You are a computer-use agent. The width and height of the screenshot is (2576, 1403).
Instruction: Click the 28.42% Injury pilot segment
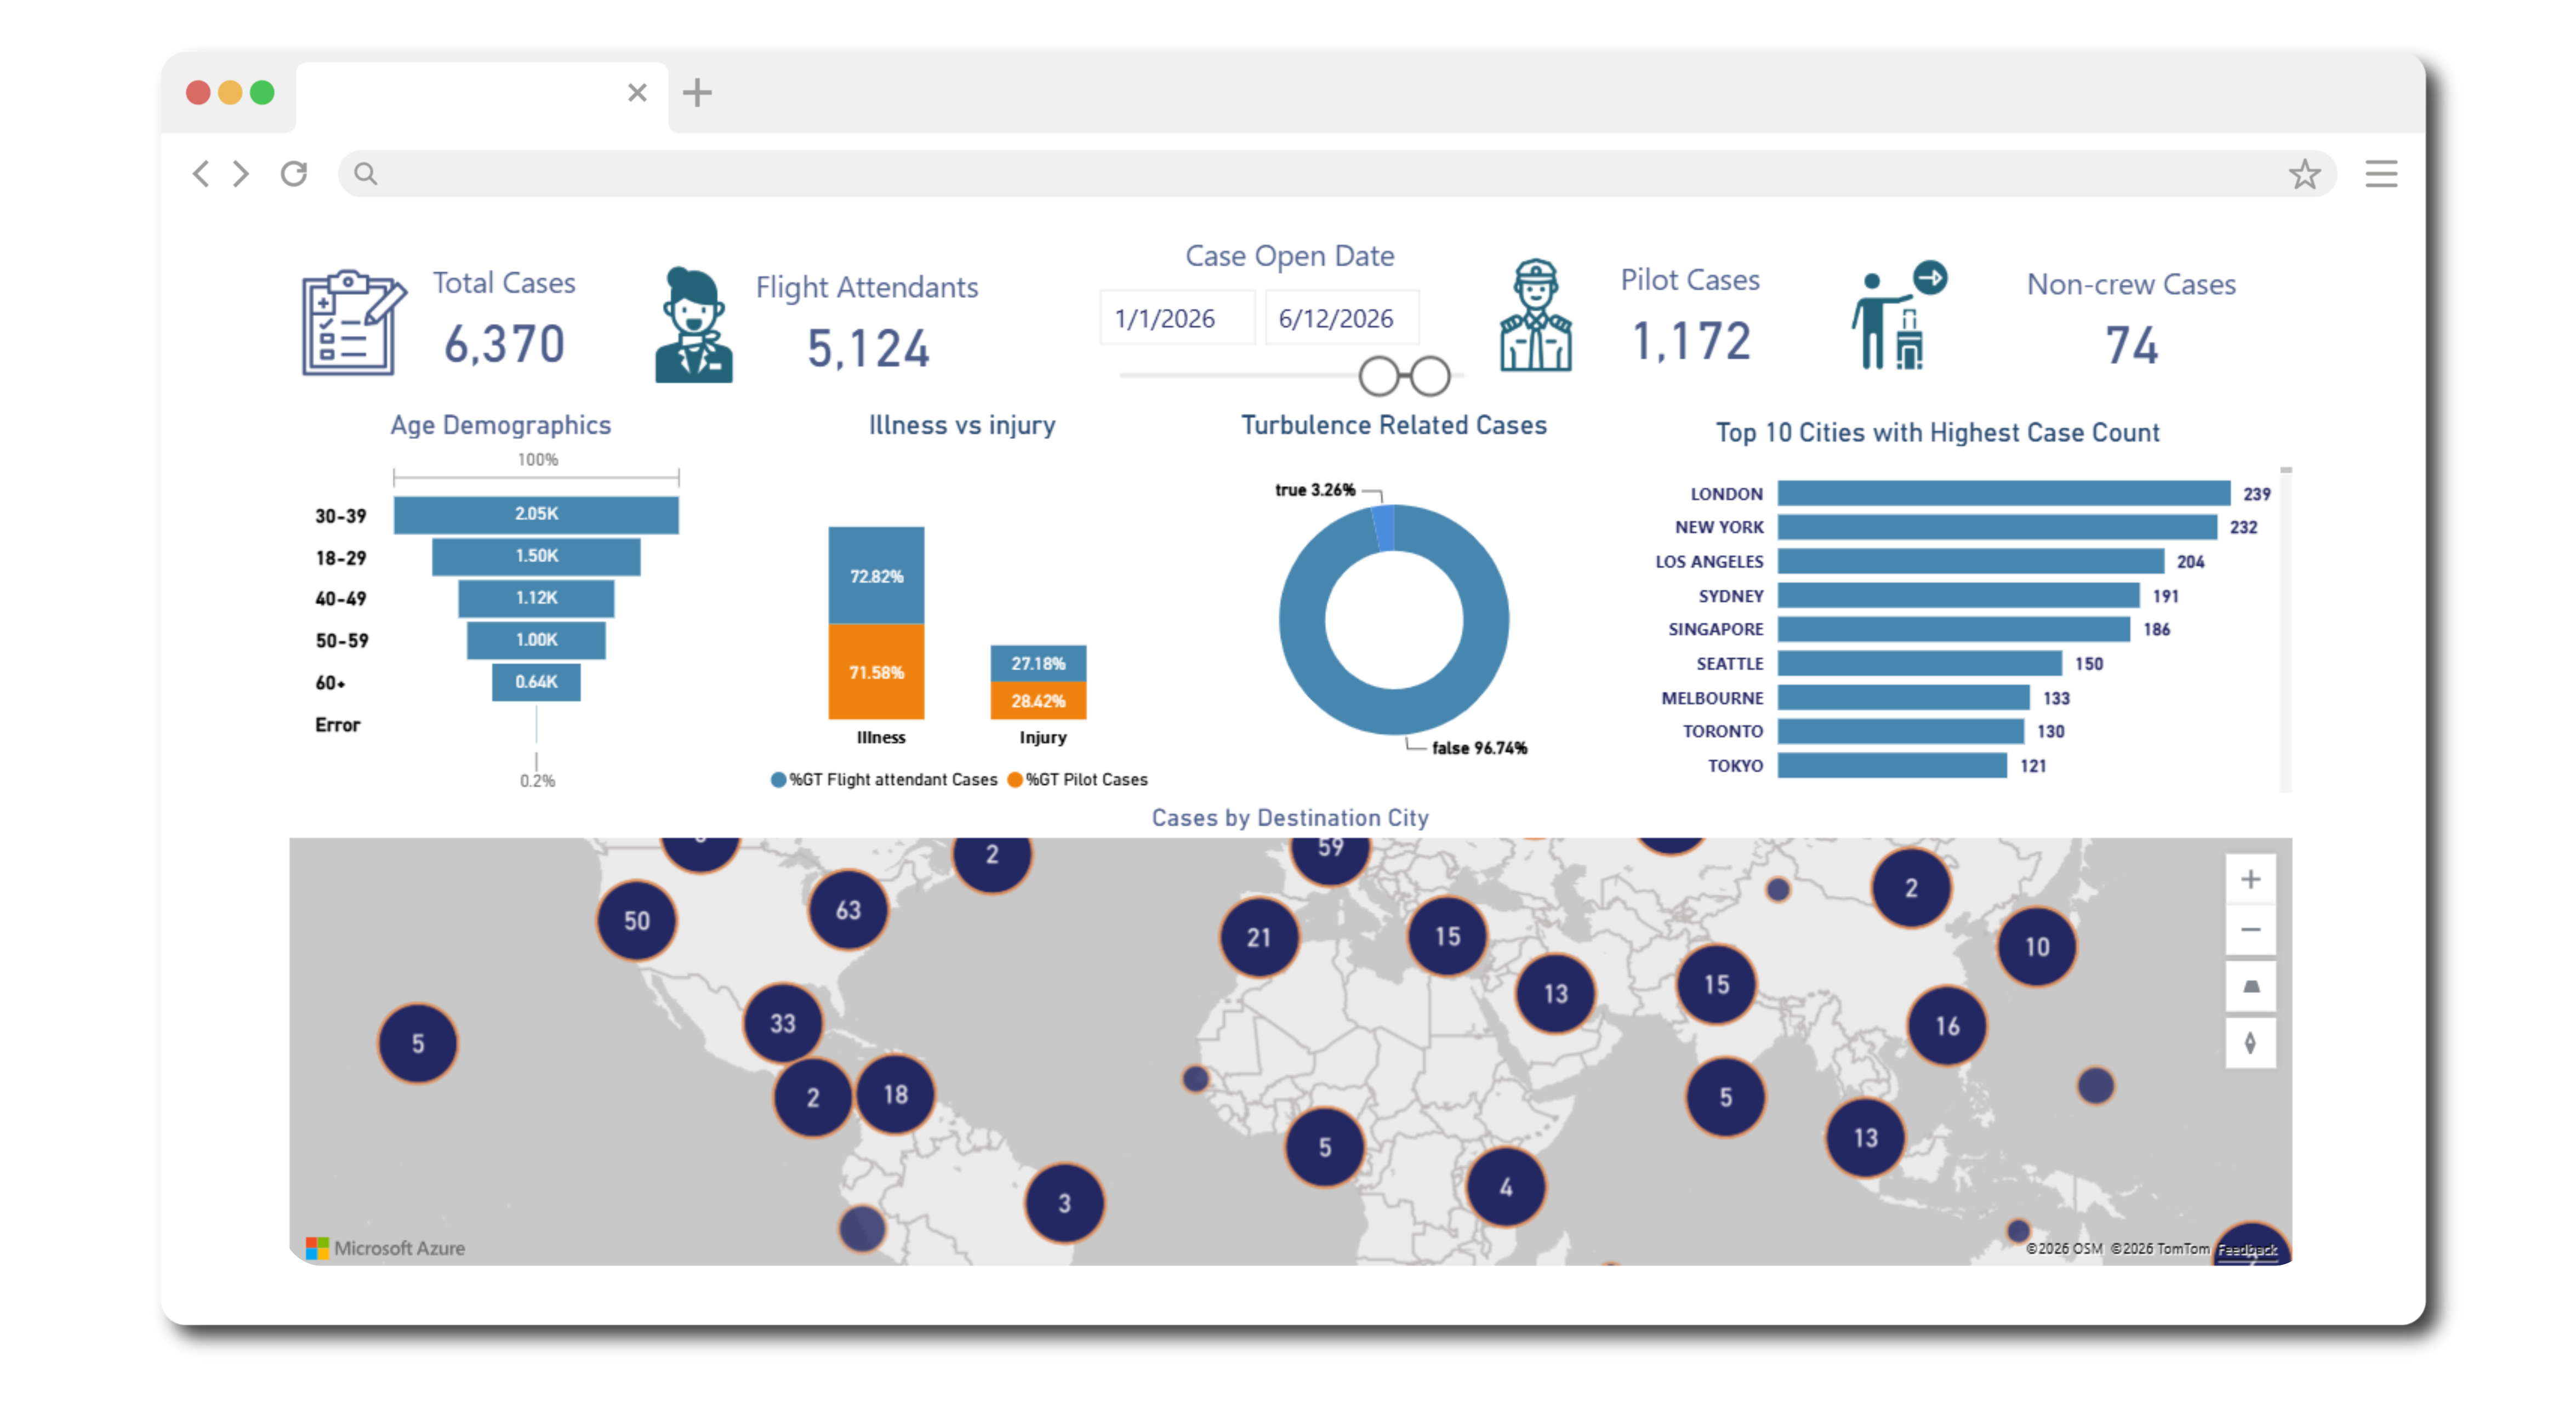tap(1038, 701)
